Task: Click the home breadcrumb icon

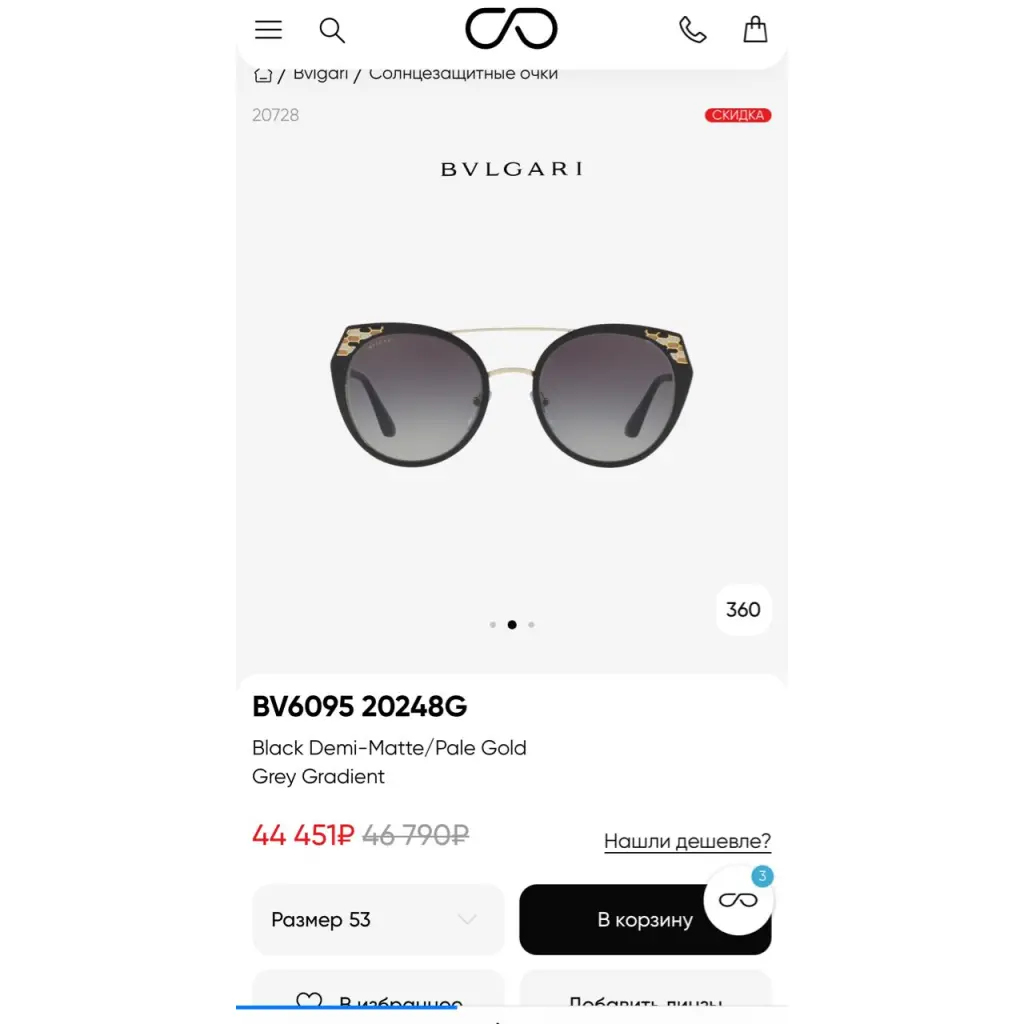Action: (x=263, y=75)
